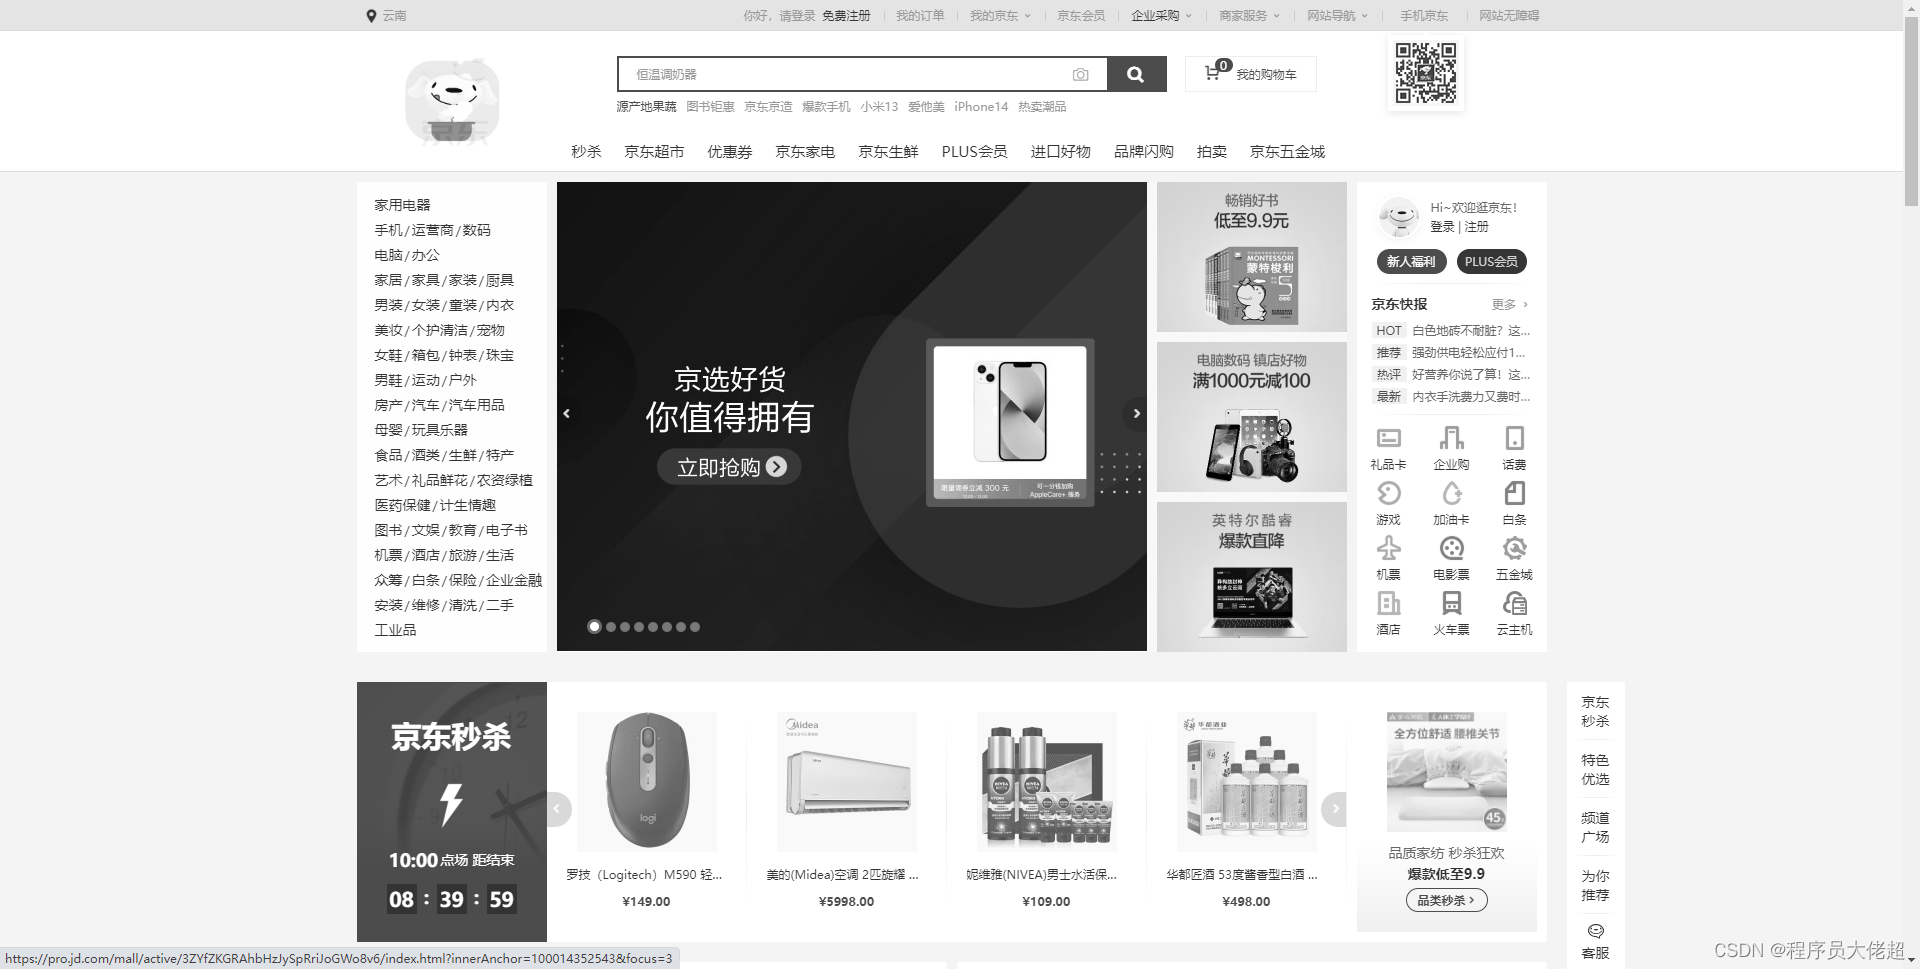Click the user avatar in welcome panel
This screenshot has height=969, width=1920.
click(x=1398, y=217)
